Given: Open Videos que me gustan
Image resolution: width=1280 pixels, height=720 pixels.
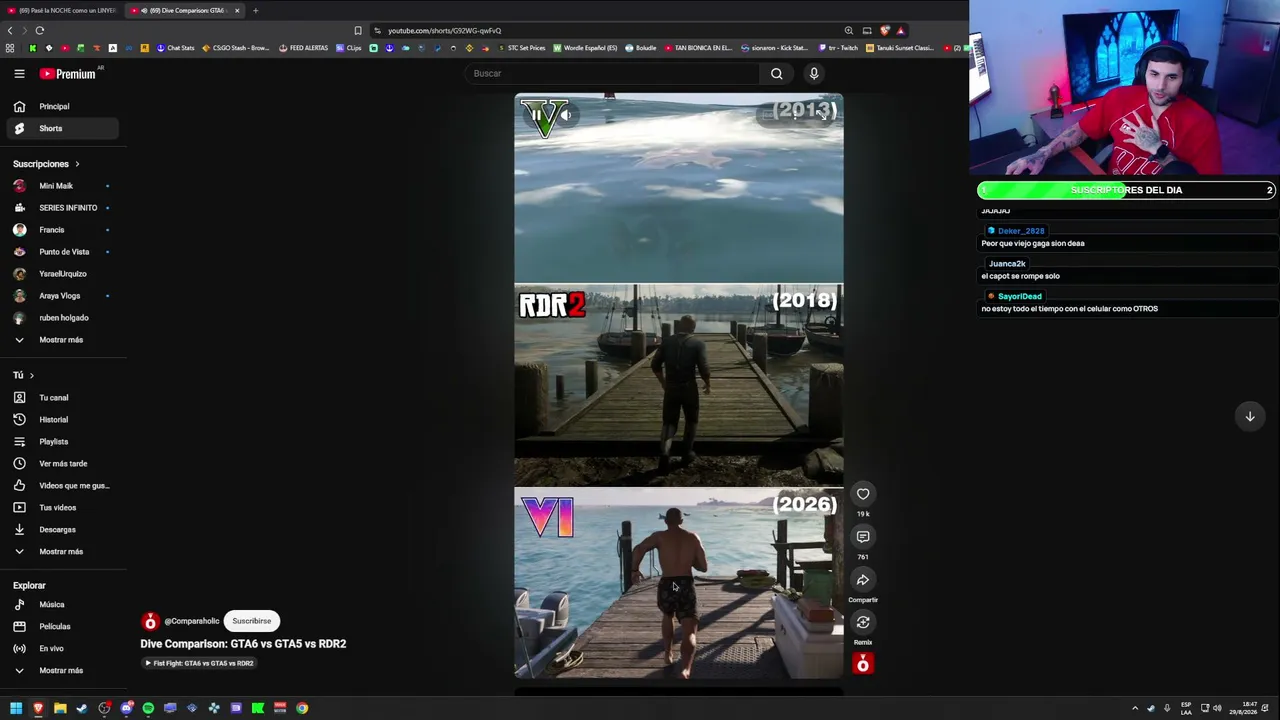Looking at the screenshot, I should click(64, 486).
